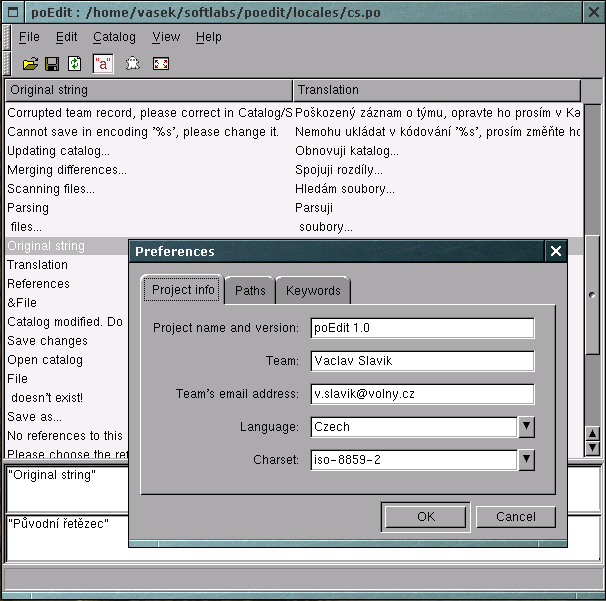Close the poEdit main window
606x601 pixels.
[594, 12]
